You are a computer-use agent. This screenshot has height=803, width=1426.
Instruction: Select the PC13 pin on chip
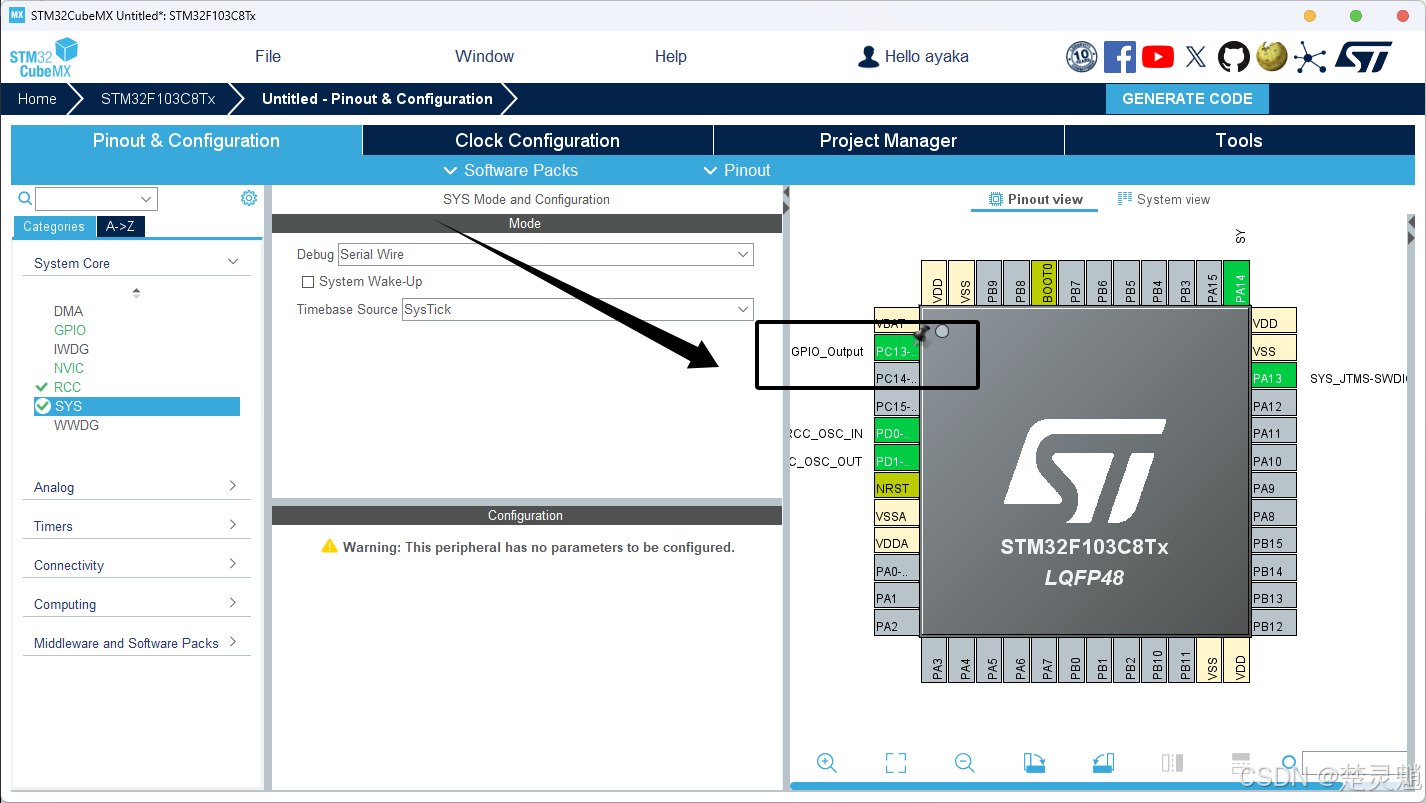896,351
